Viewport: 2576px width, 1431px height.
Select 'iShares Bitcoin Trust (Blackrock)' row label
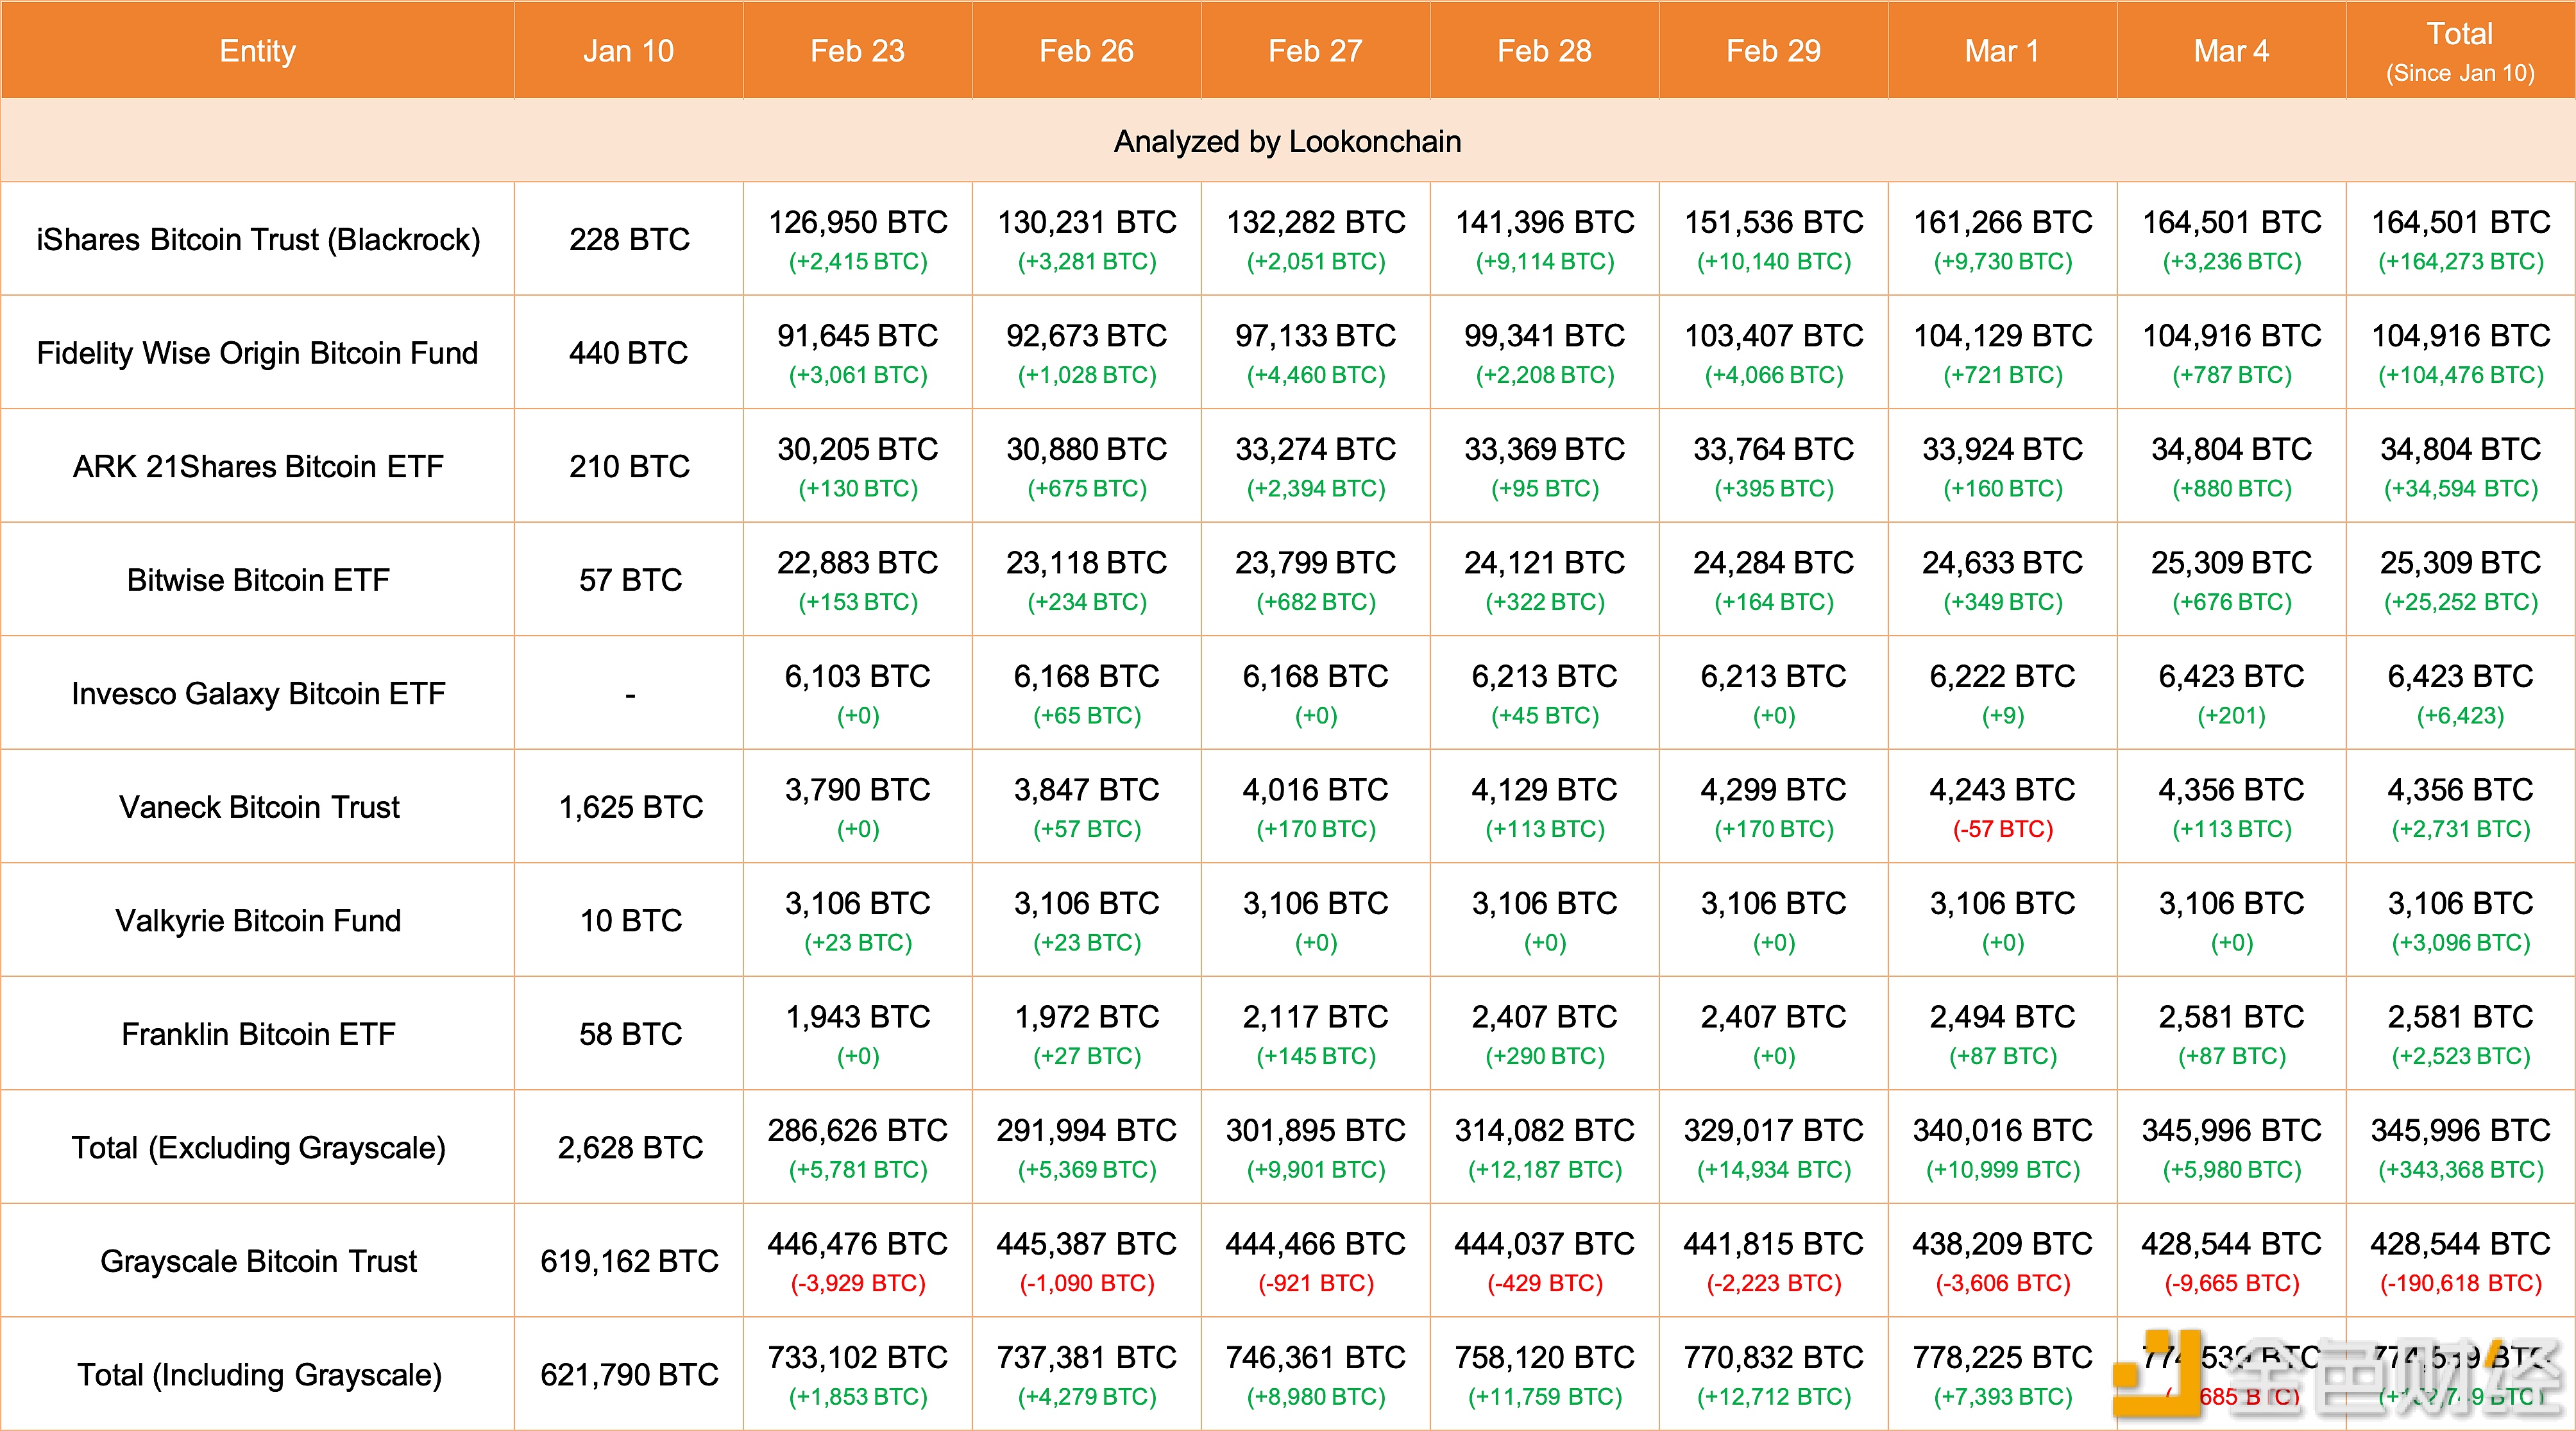click(x=258, y=239)
